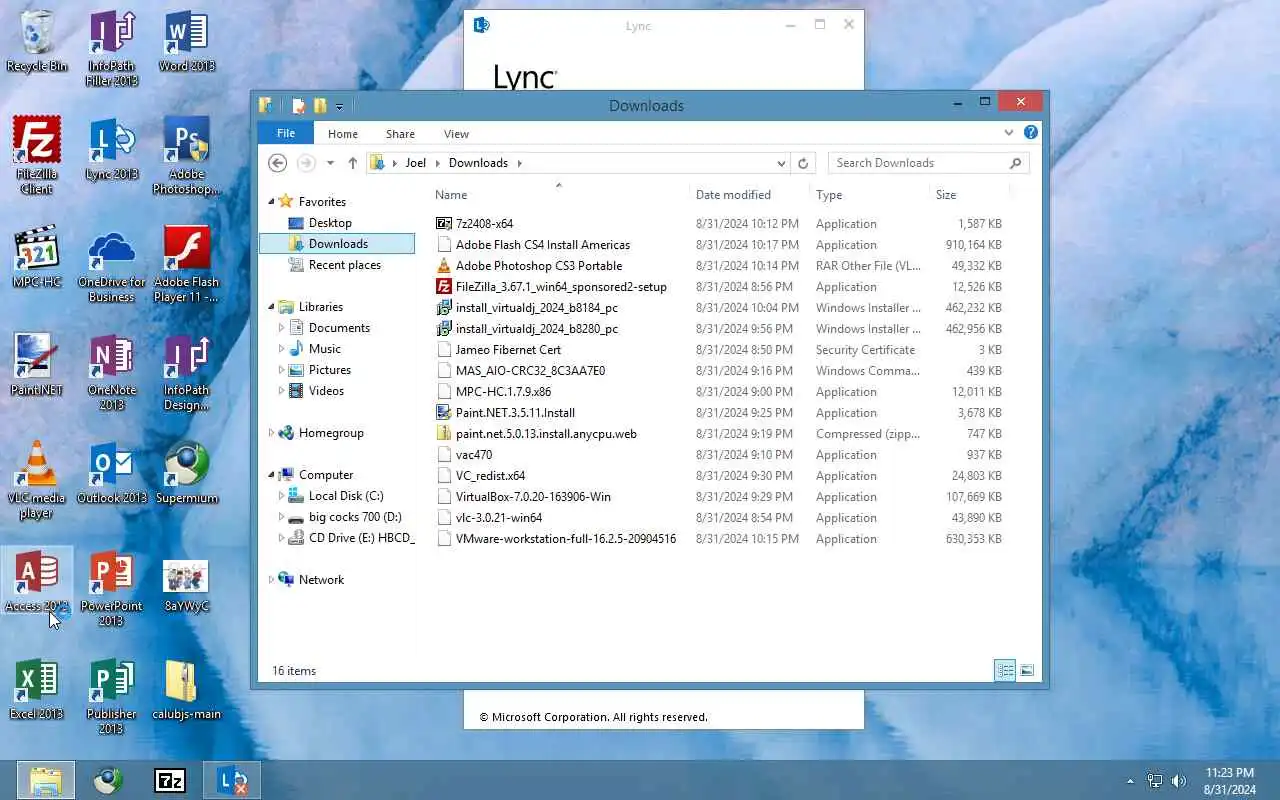
Task: Open the Share ribbon tab
Action: click(x=400, y=133)
